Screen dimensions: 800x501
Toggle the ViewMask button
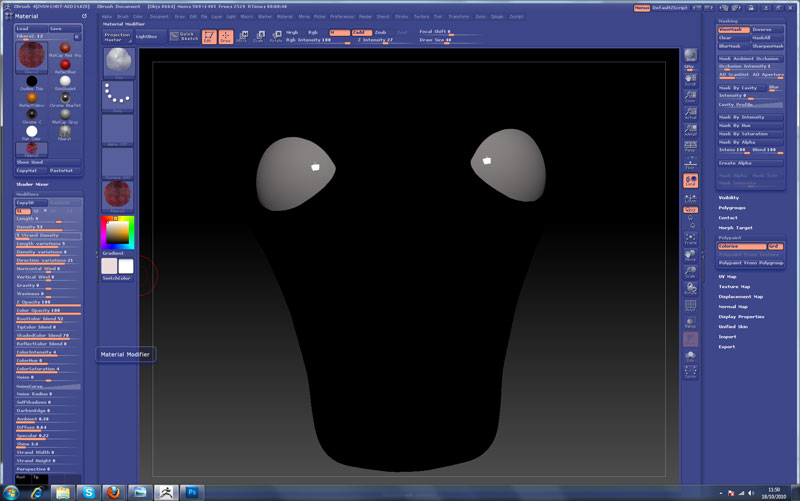click(734, 30)
